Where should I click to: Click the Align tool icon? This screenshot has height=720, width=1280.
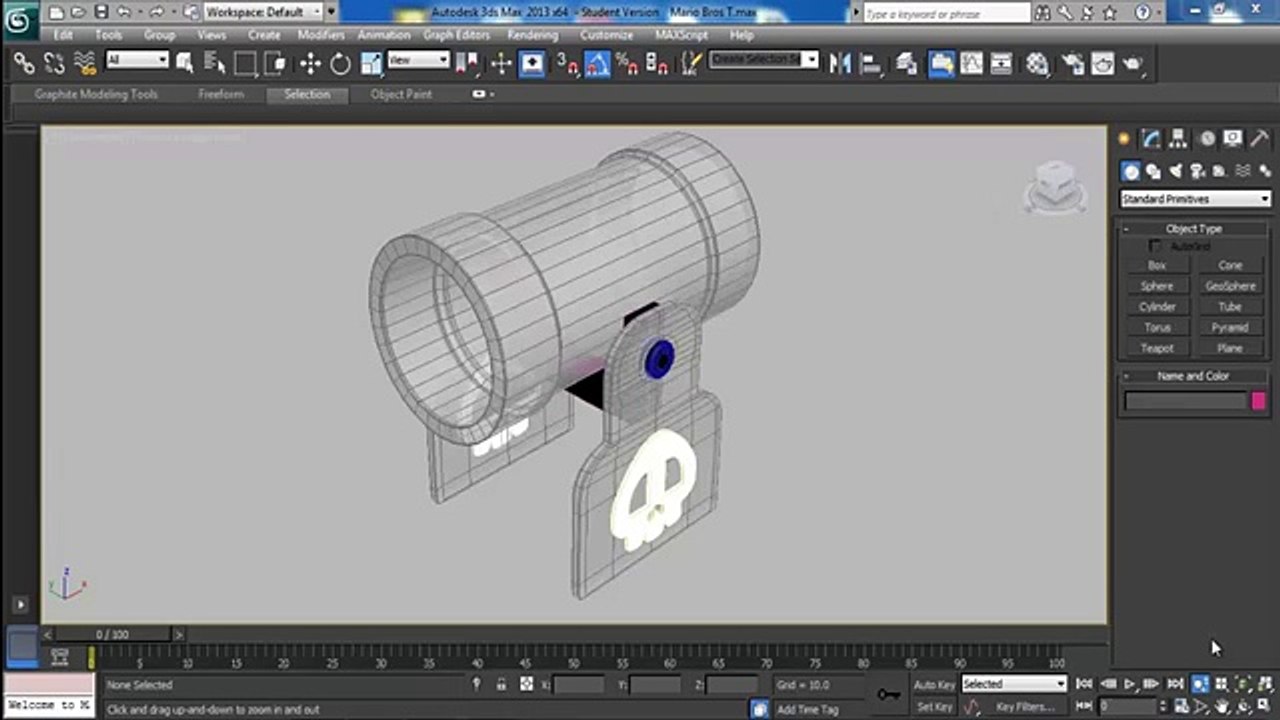[871, 64]
